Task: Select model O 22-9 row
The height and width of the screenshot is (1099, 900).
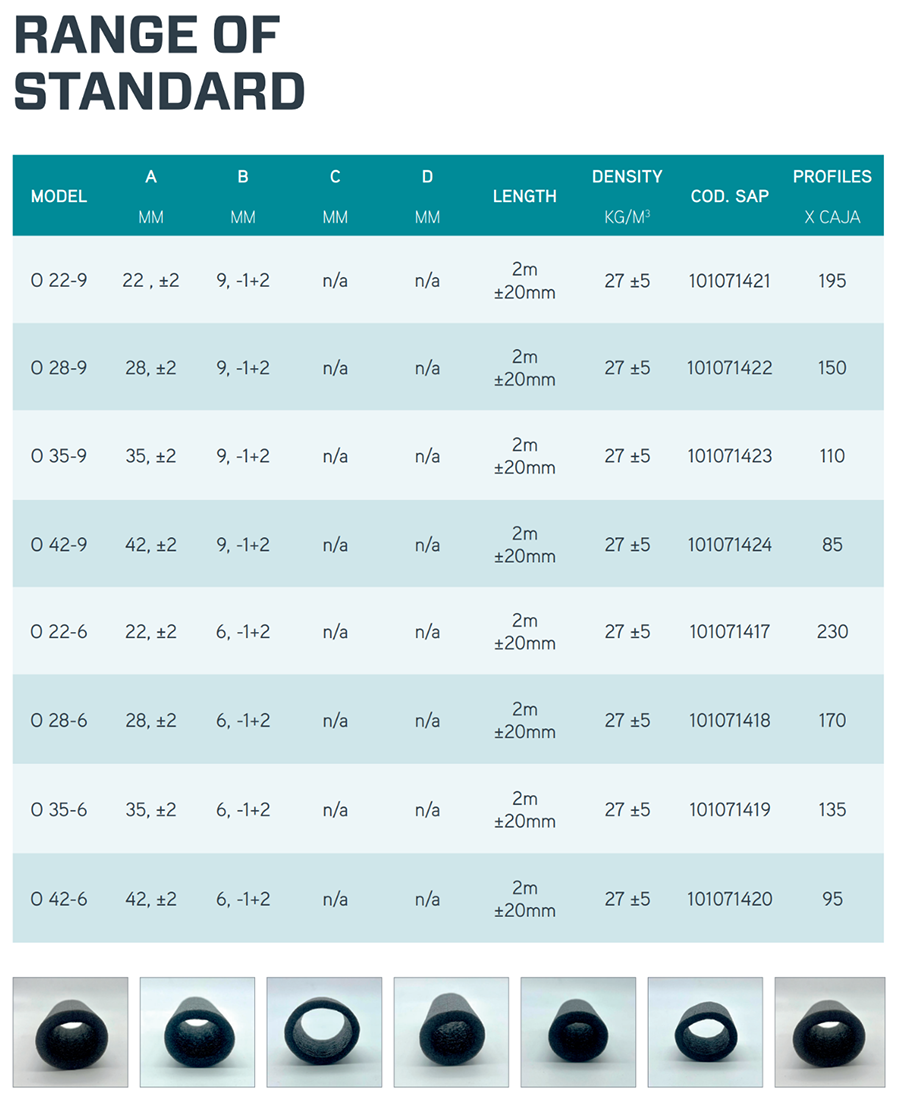Action: click(448, 280)
